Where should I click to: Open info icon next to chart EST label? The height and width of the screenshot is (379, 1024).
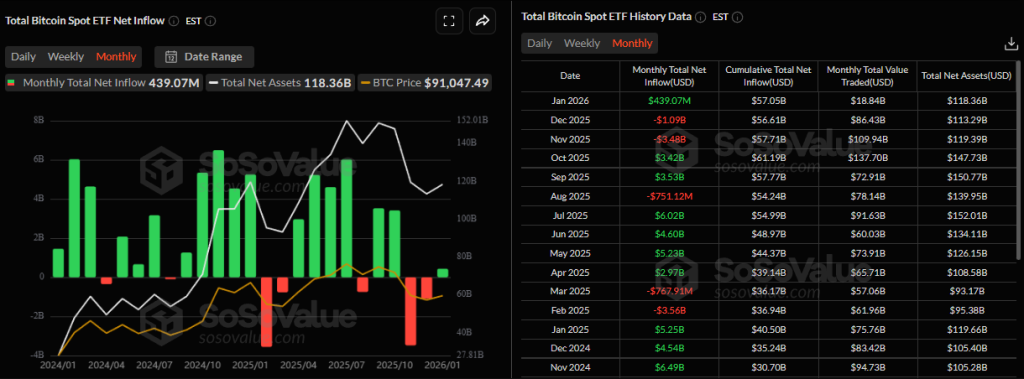click(x=211, y=20)
